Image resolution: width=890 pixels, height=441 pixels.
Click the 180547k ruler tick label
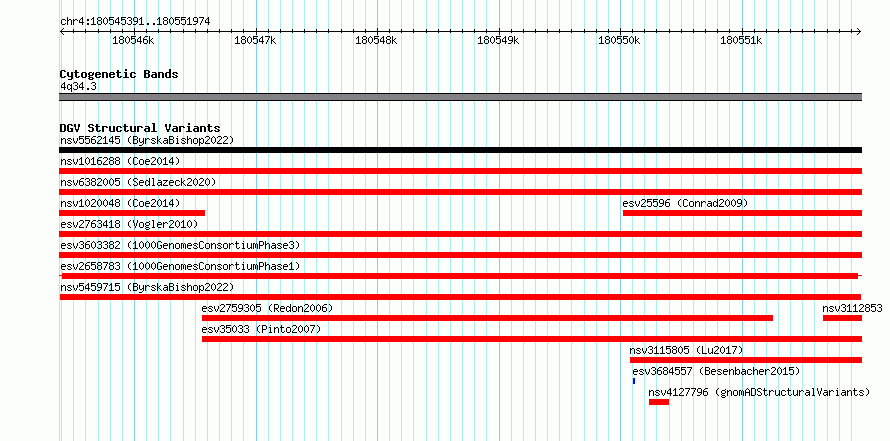(255, 40)
